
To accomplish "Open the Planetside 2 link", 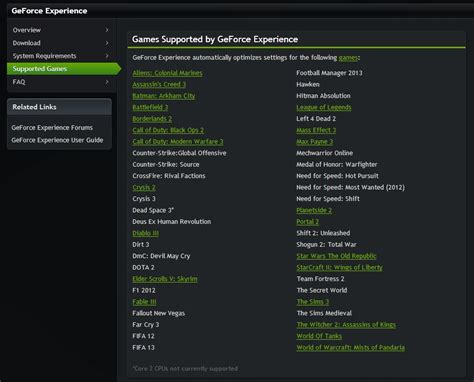I will tap(314, 210).
